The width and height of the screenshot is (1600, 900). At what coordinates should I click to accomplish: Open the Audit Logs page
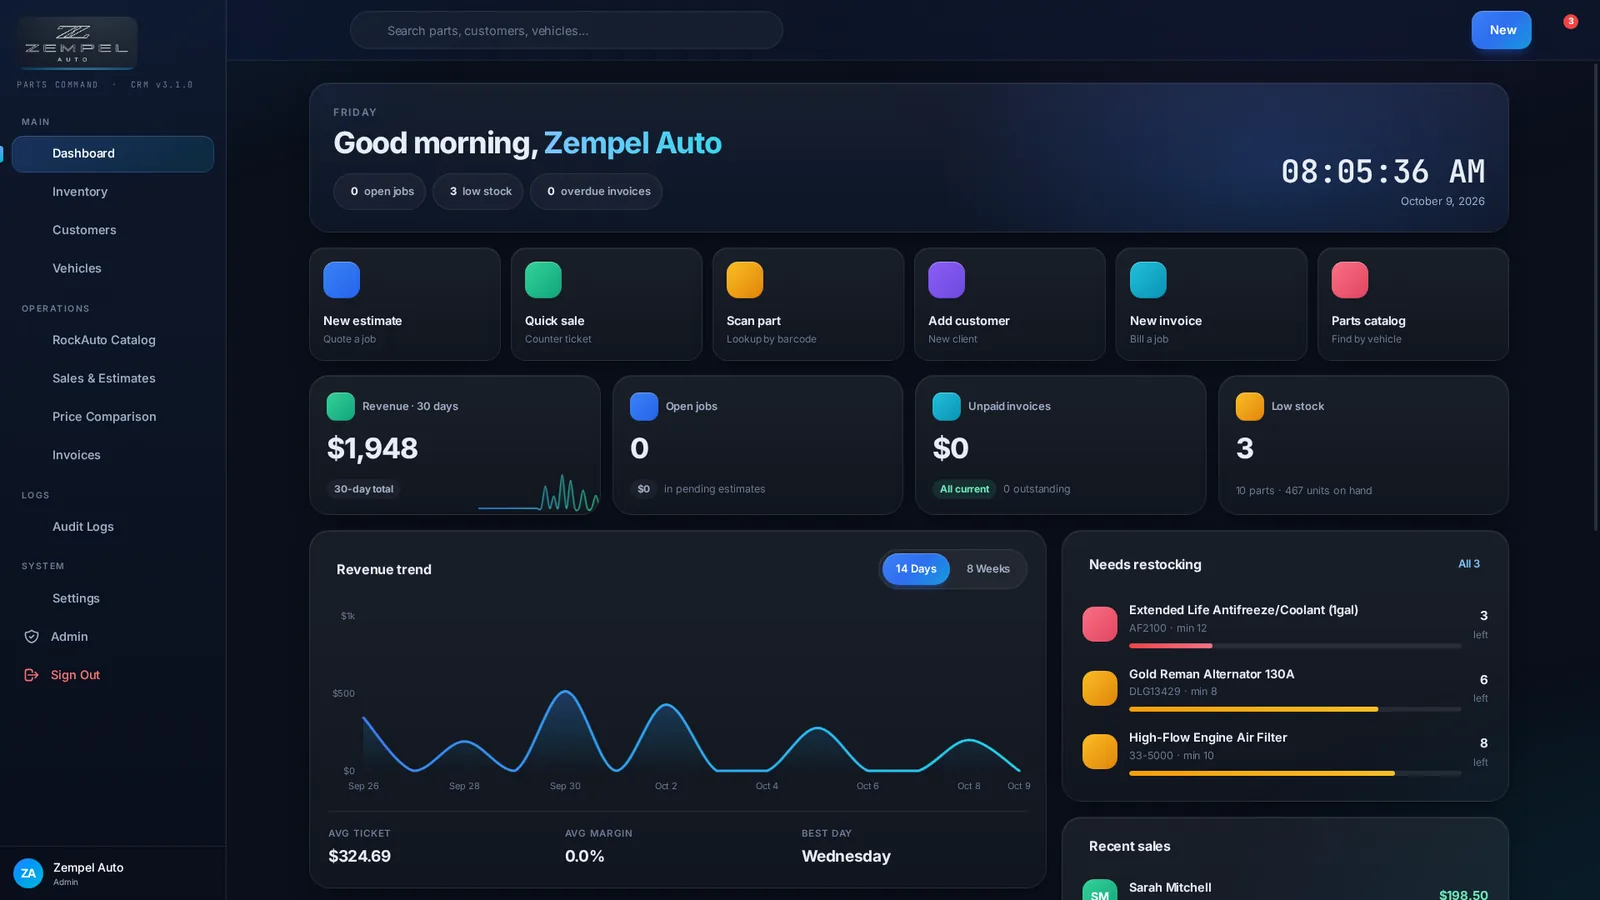pyautogui.click(x=113, y=527)
